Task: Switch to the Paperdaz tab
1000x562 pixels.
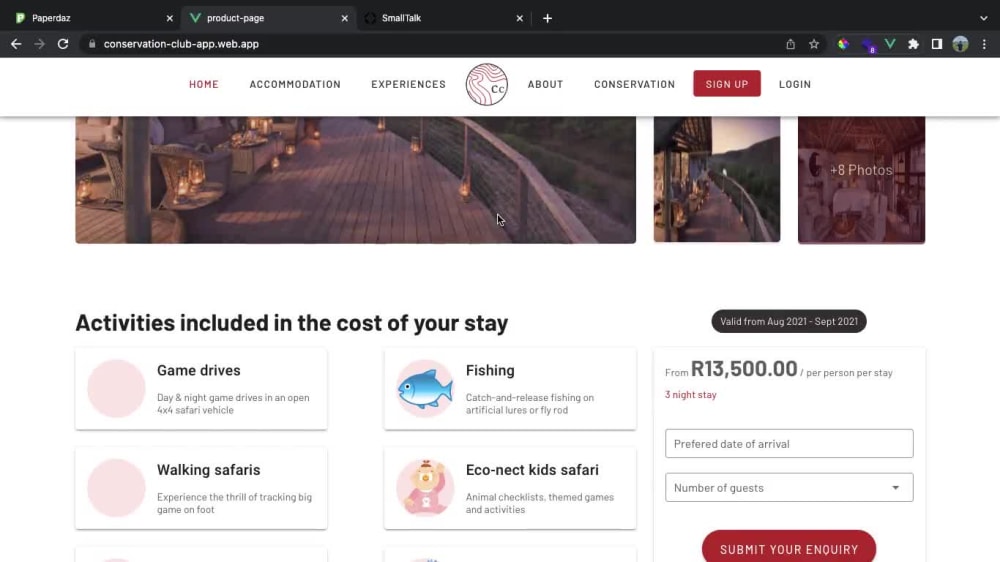Action: (94, 18)
